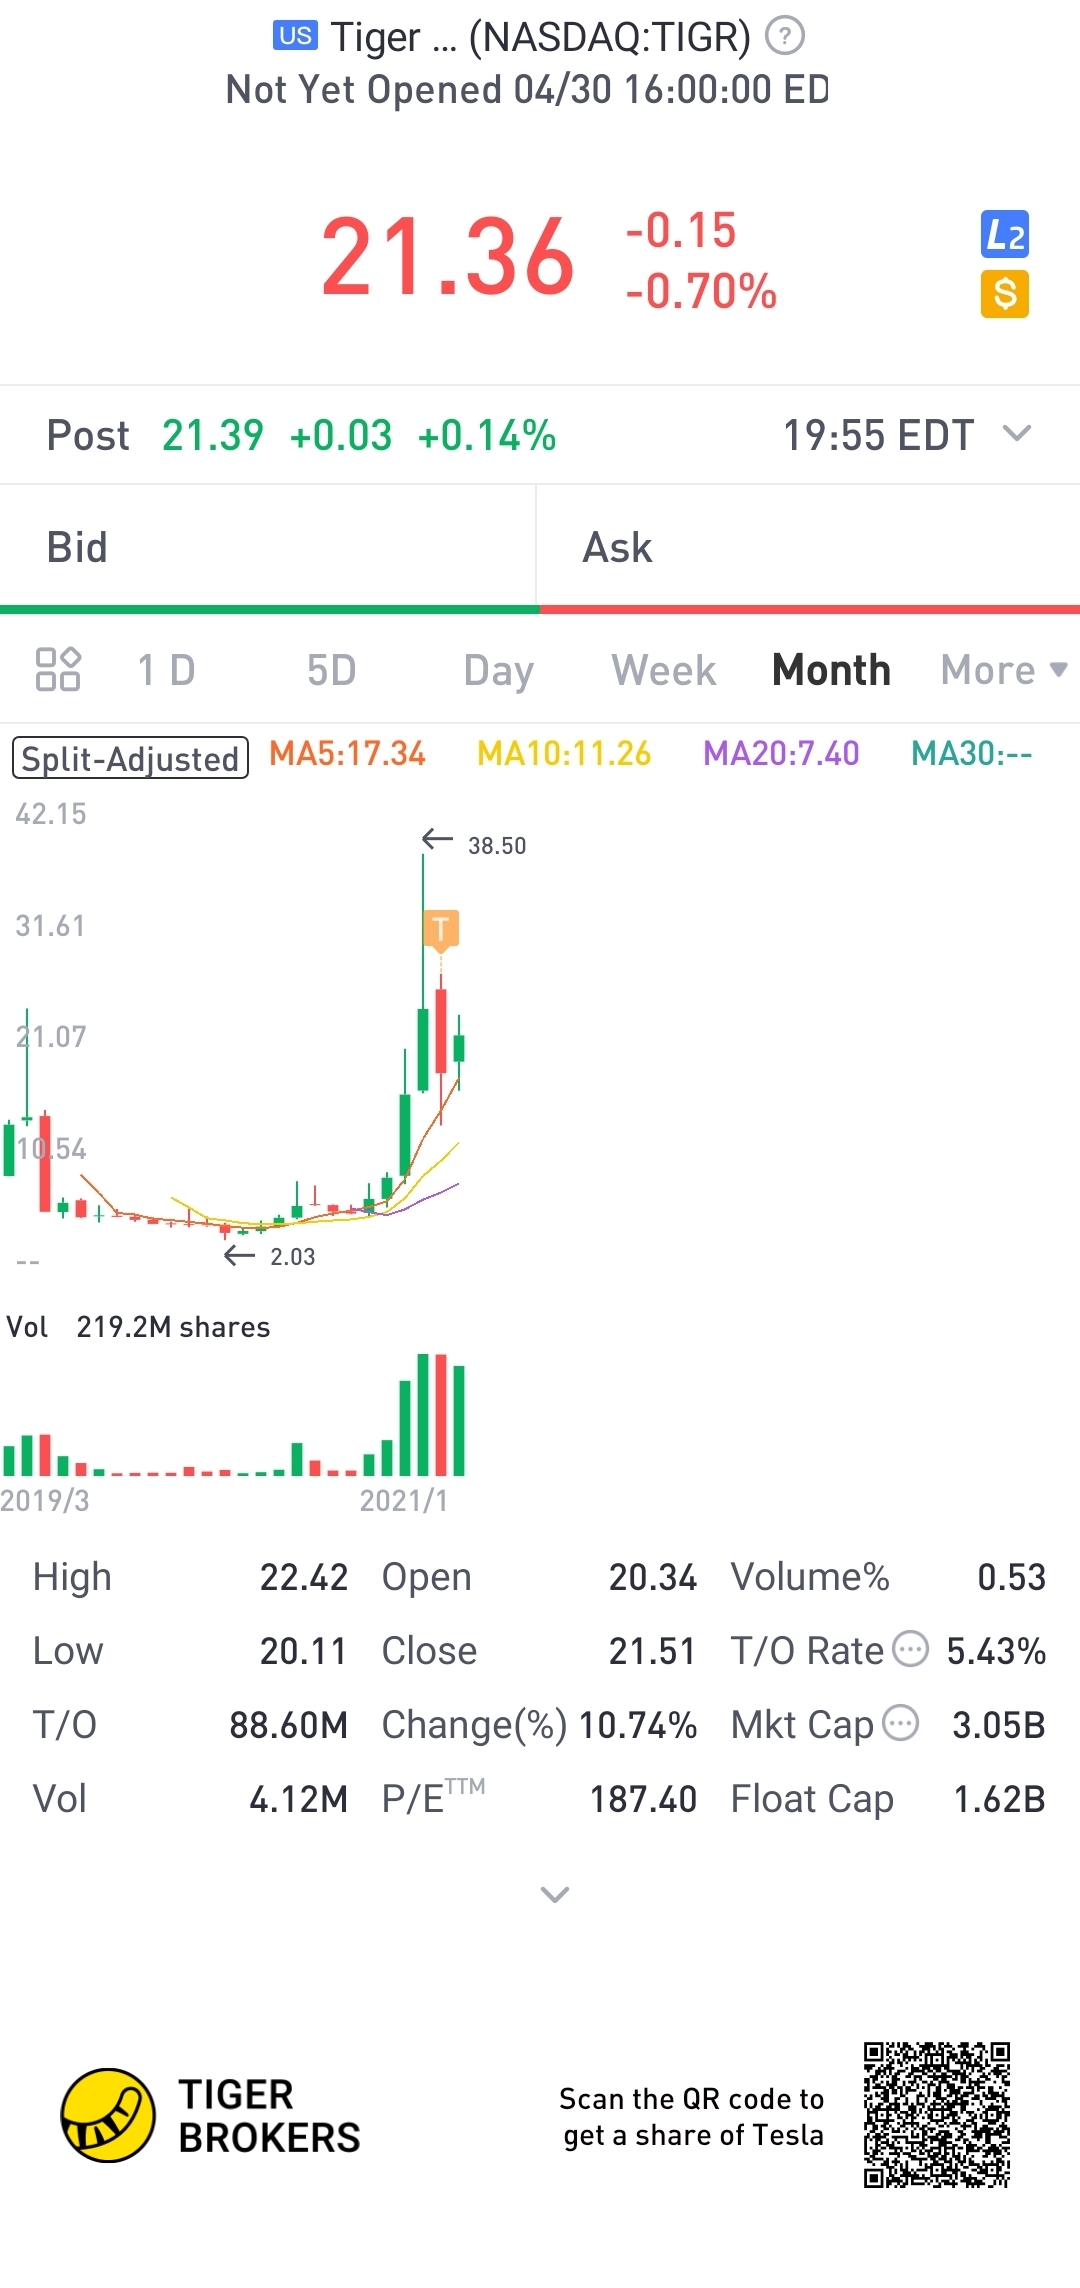This screenshot has width=1080, height=2288.
Task: Tap the orange T marker on the chart
Action: pos(440,929)
